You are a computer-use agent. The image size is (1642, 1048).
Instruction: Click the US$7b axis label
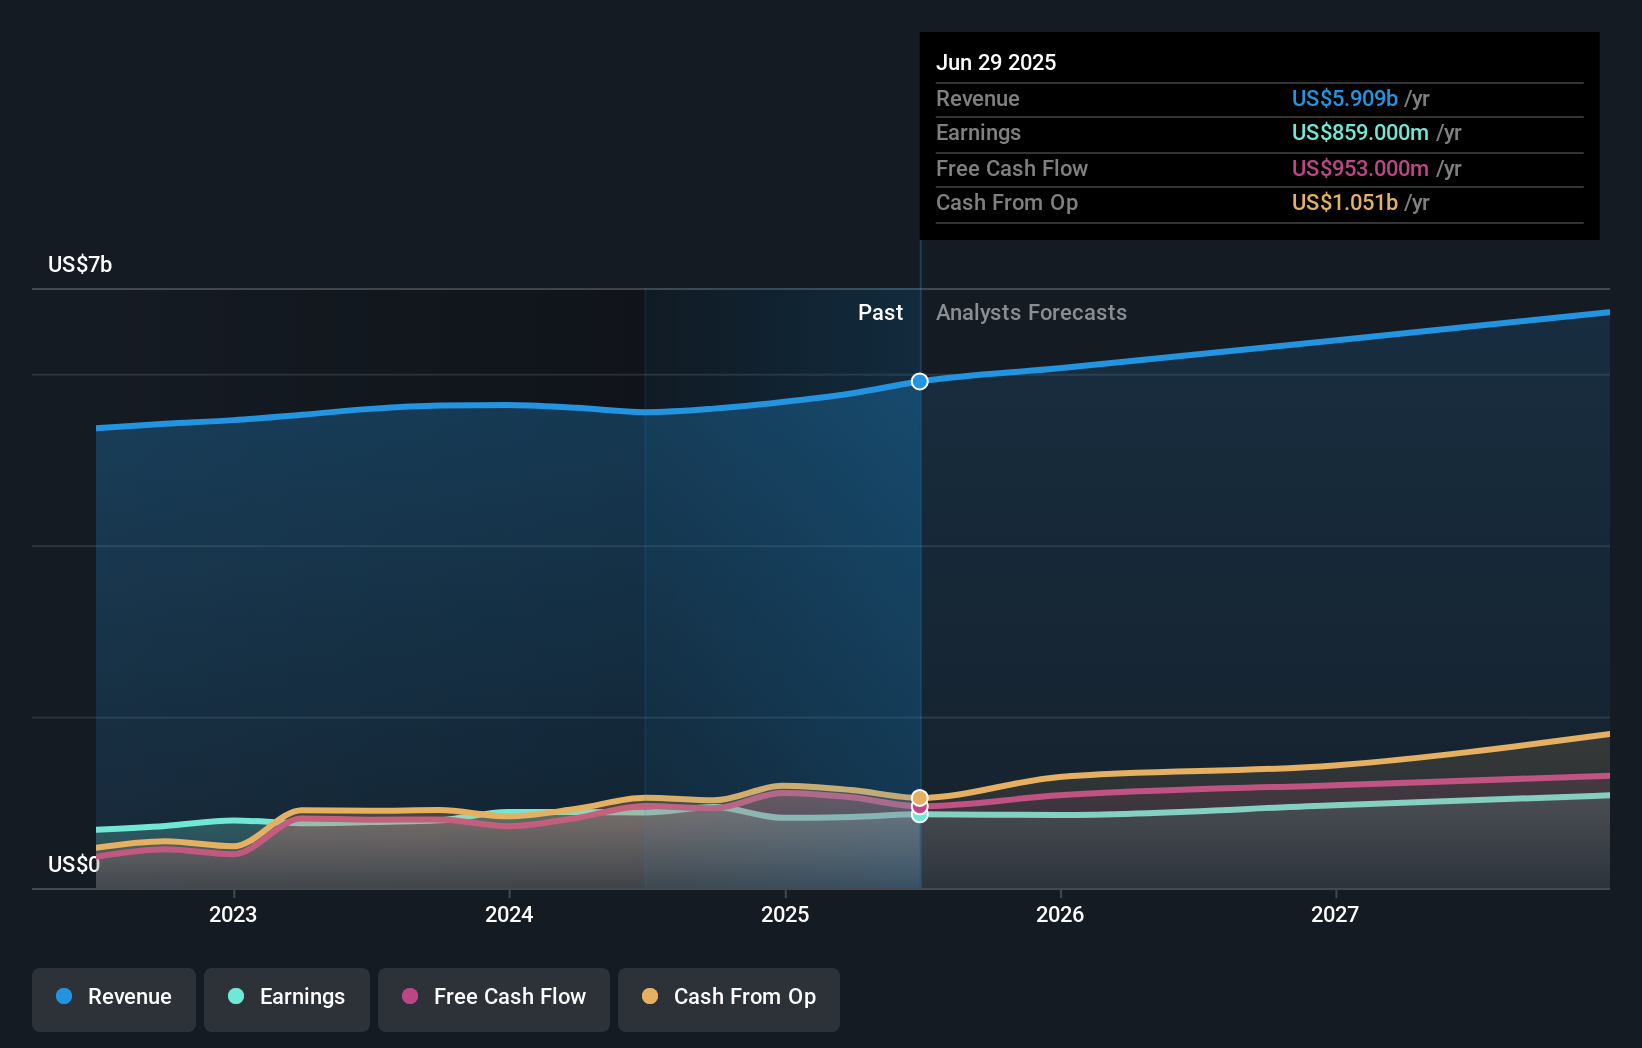click(80, 264)
